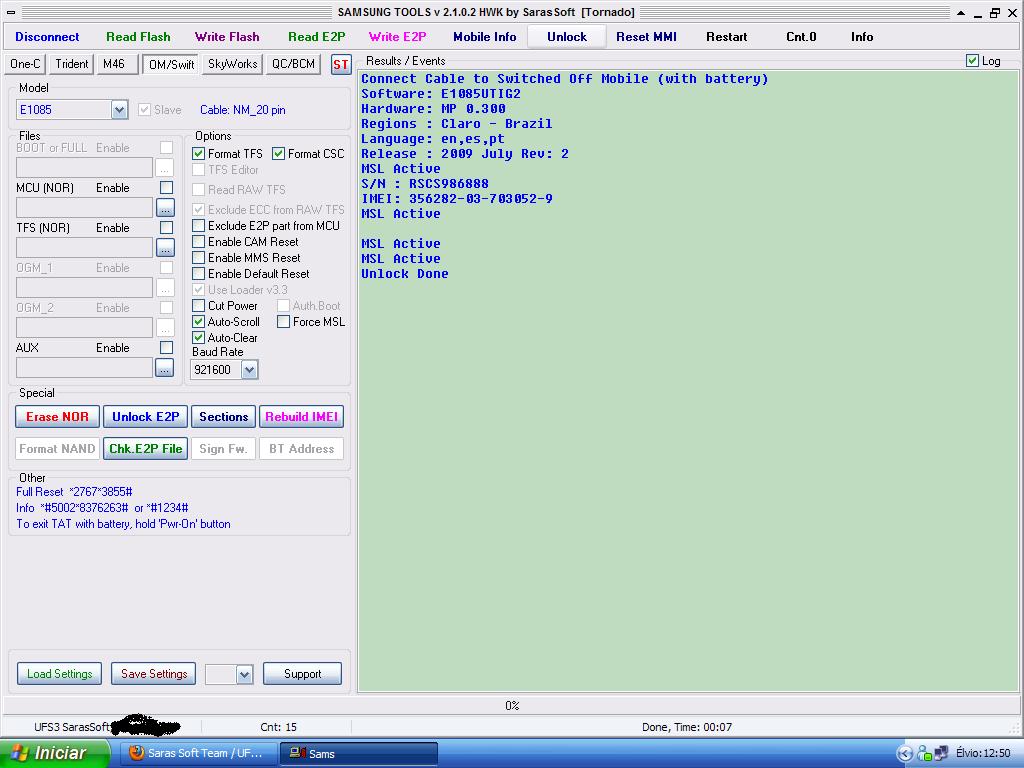
Task: Switch to Trident tab
Action: 72,64
